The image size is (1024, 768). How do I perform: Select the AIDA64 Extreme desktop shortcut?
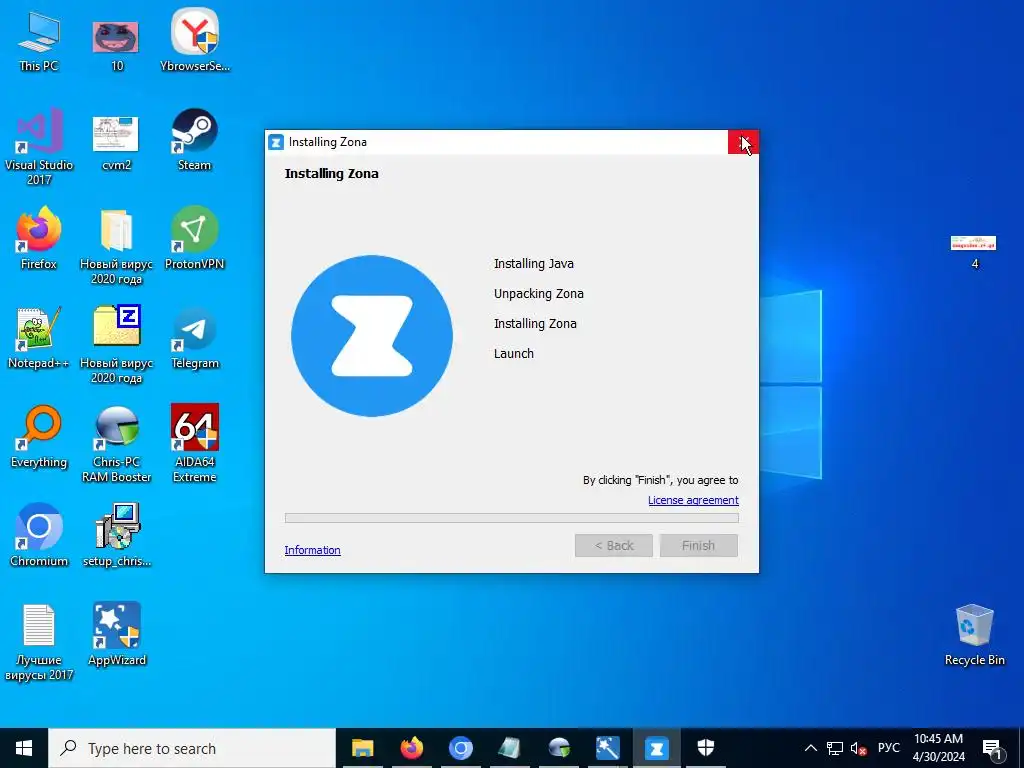[195, 443]
